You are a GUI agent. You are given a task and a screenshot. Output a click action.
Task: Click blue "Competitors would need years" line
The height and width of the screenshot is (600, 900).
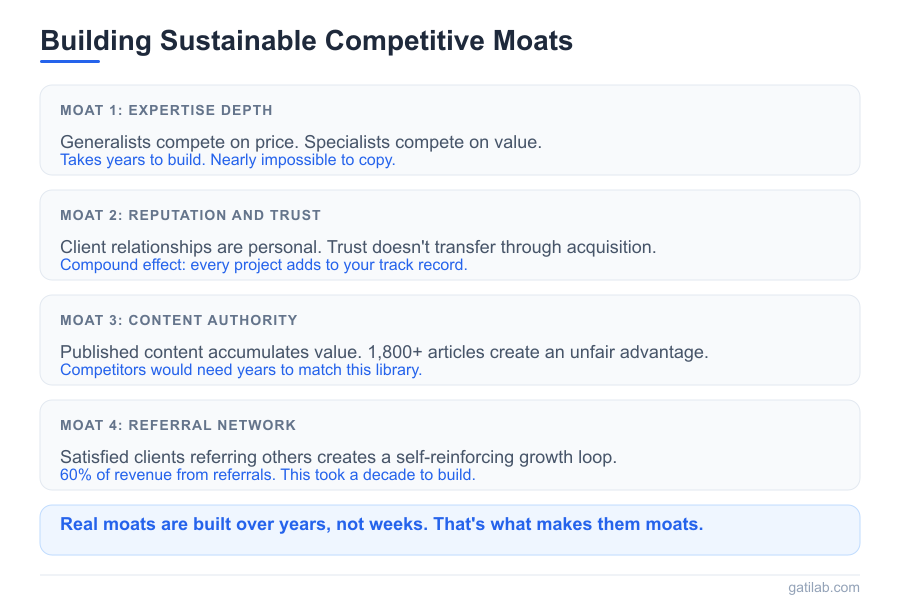click(x=241, y=370)
